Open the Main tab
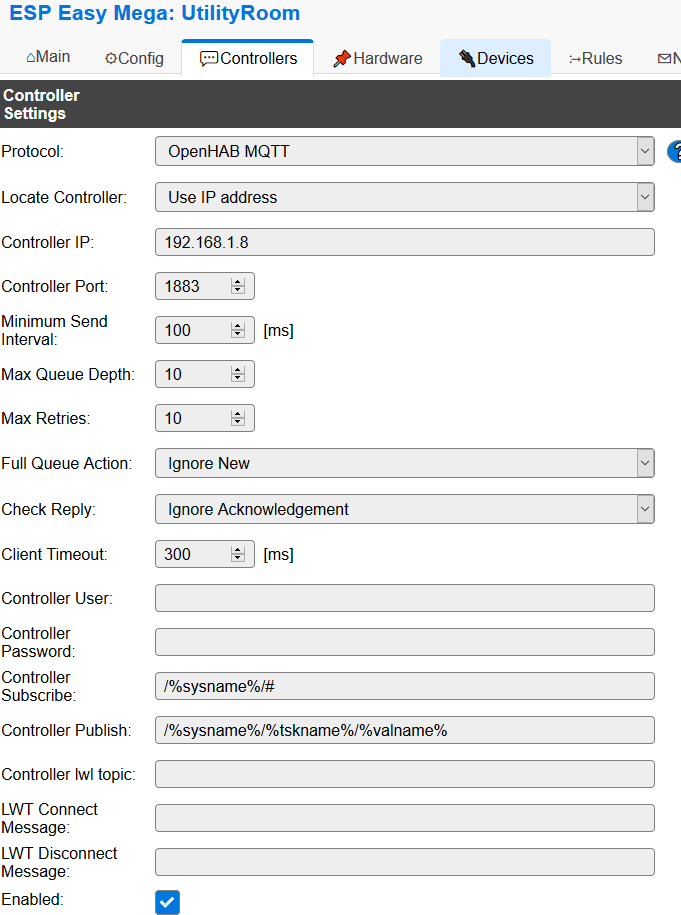 point(48,57)
